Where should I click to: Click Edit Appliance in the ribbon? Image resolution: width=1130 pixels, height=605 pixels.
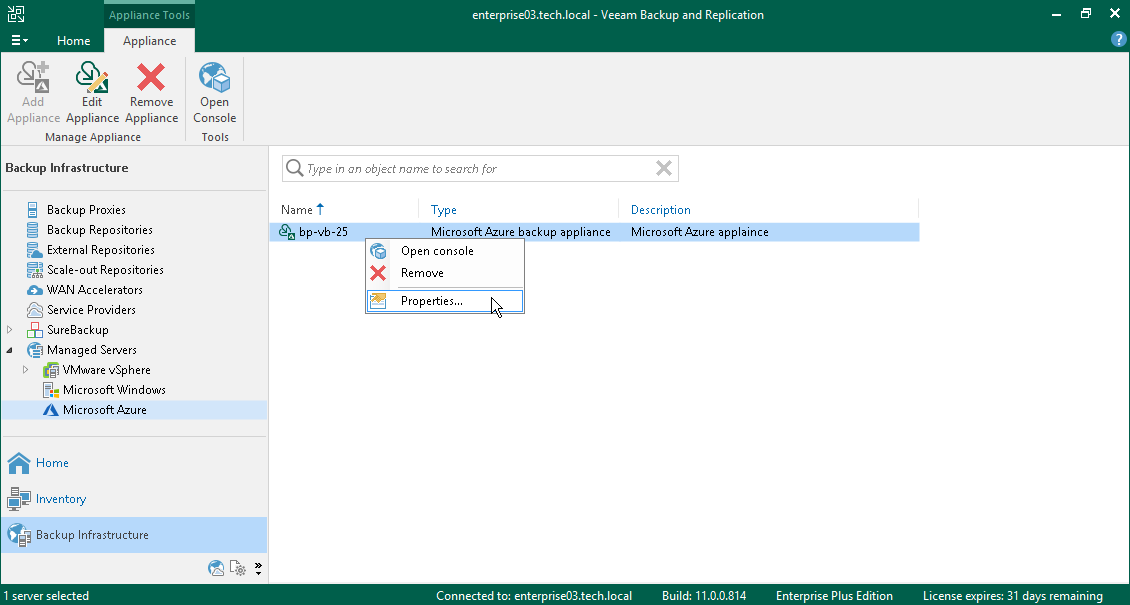coord(92,92)
